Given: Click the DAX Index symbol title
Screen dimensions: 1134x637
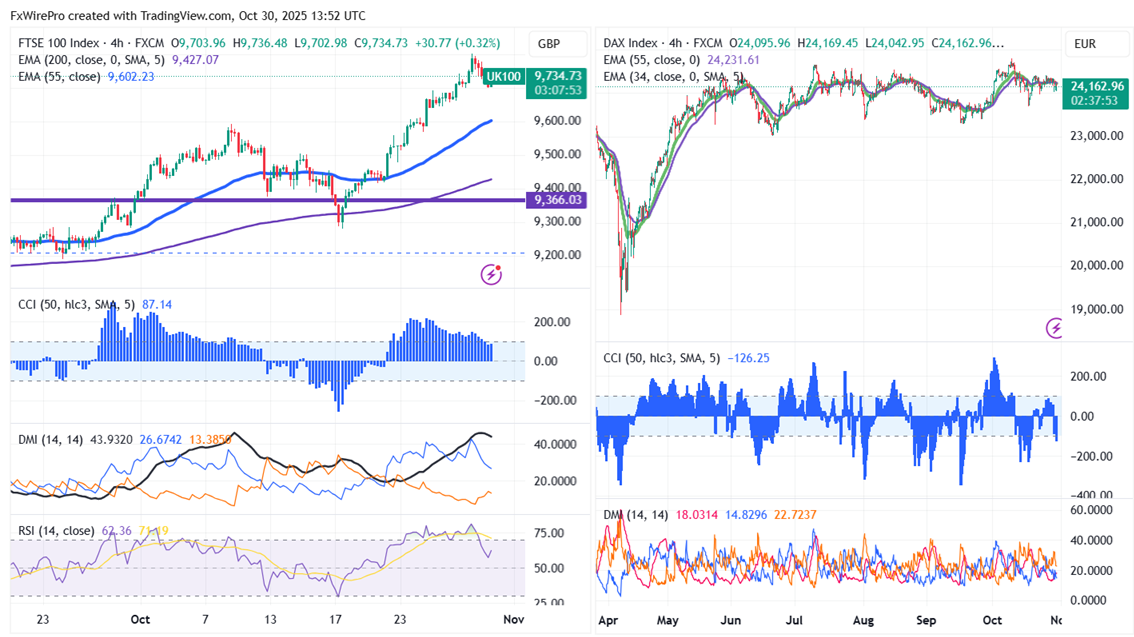Looking at the screenshot, I should click(x=631, y=44).
